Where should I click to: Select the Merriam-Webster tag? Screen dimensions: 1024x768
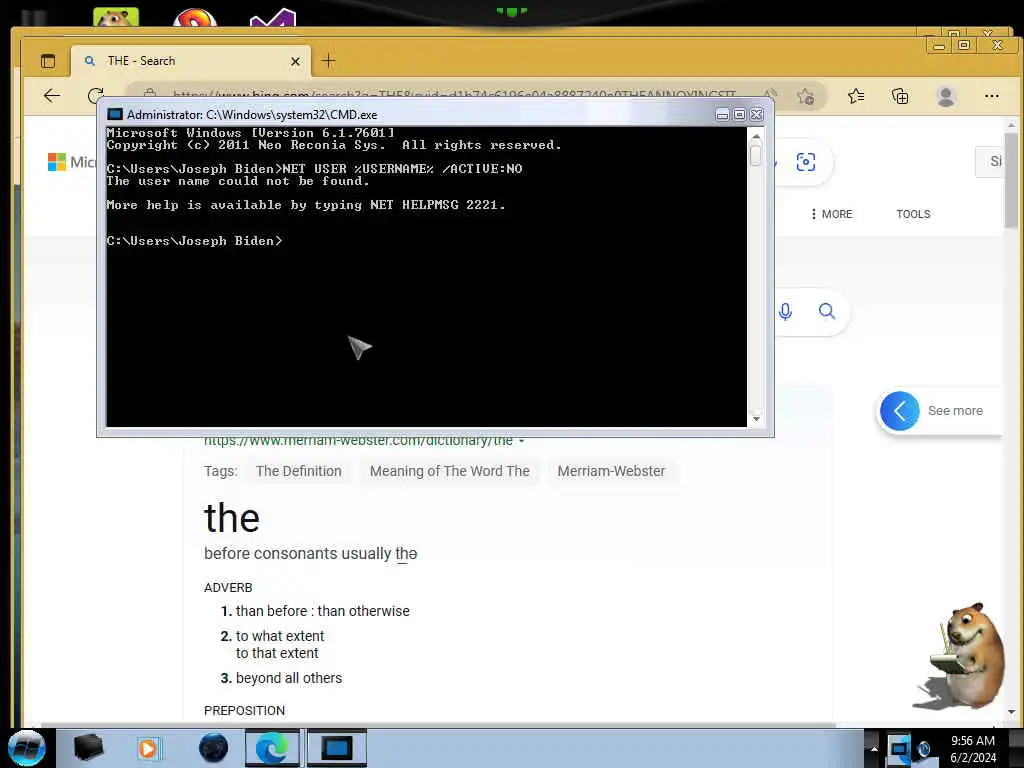click(x=611, y=471)
